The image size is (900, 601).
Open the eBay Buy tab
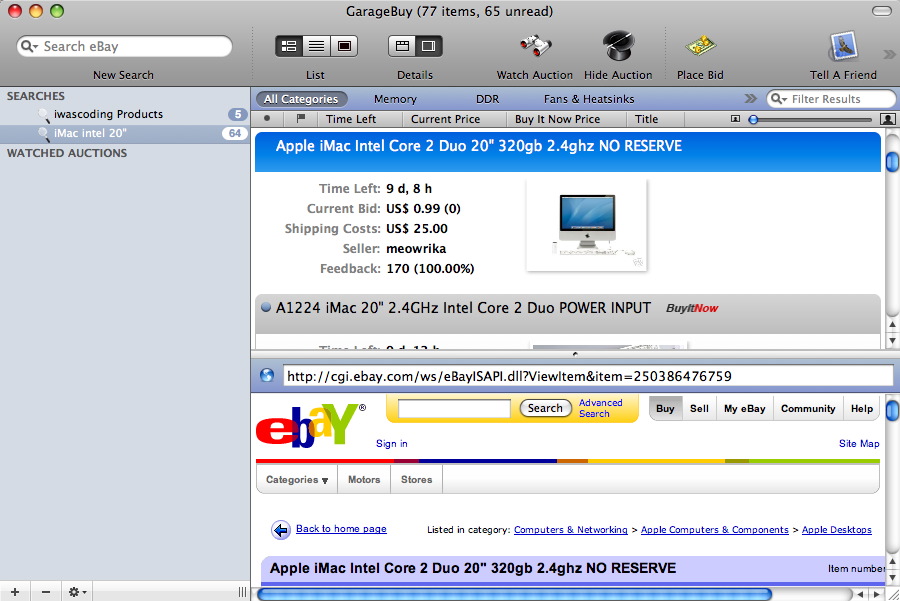click(x=665, y=409)
